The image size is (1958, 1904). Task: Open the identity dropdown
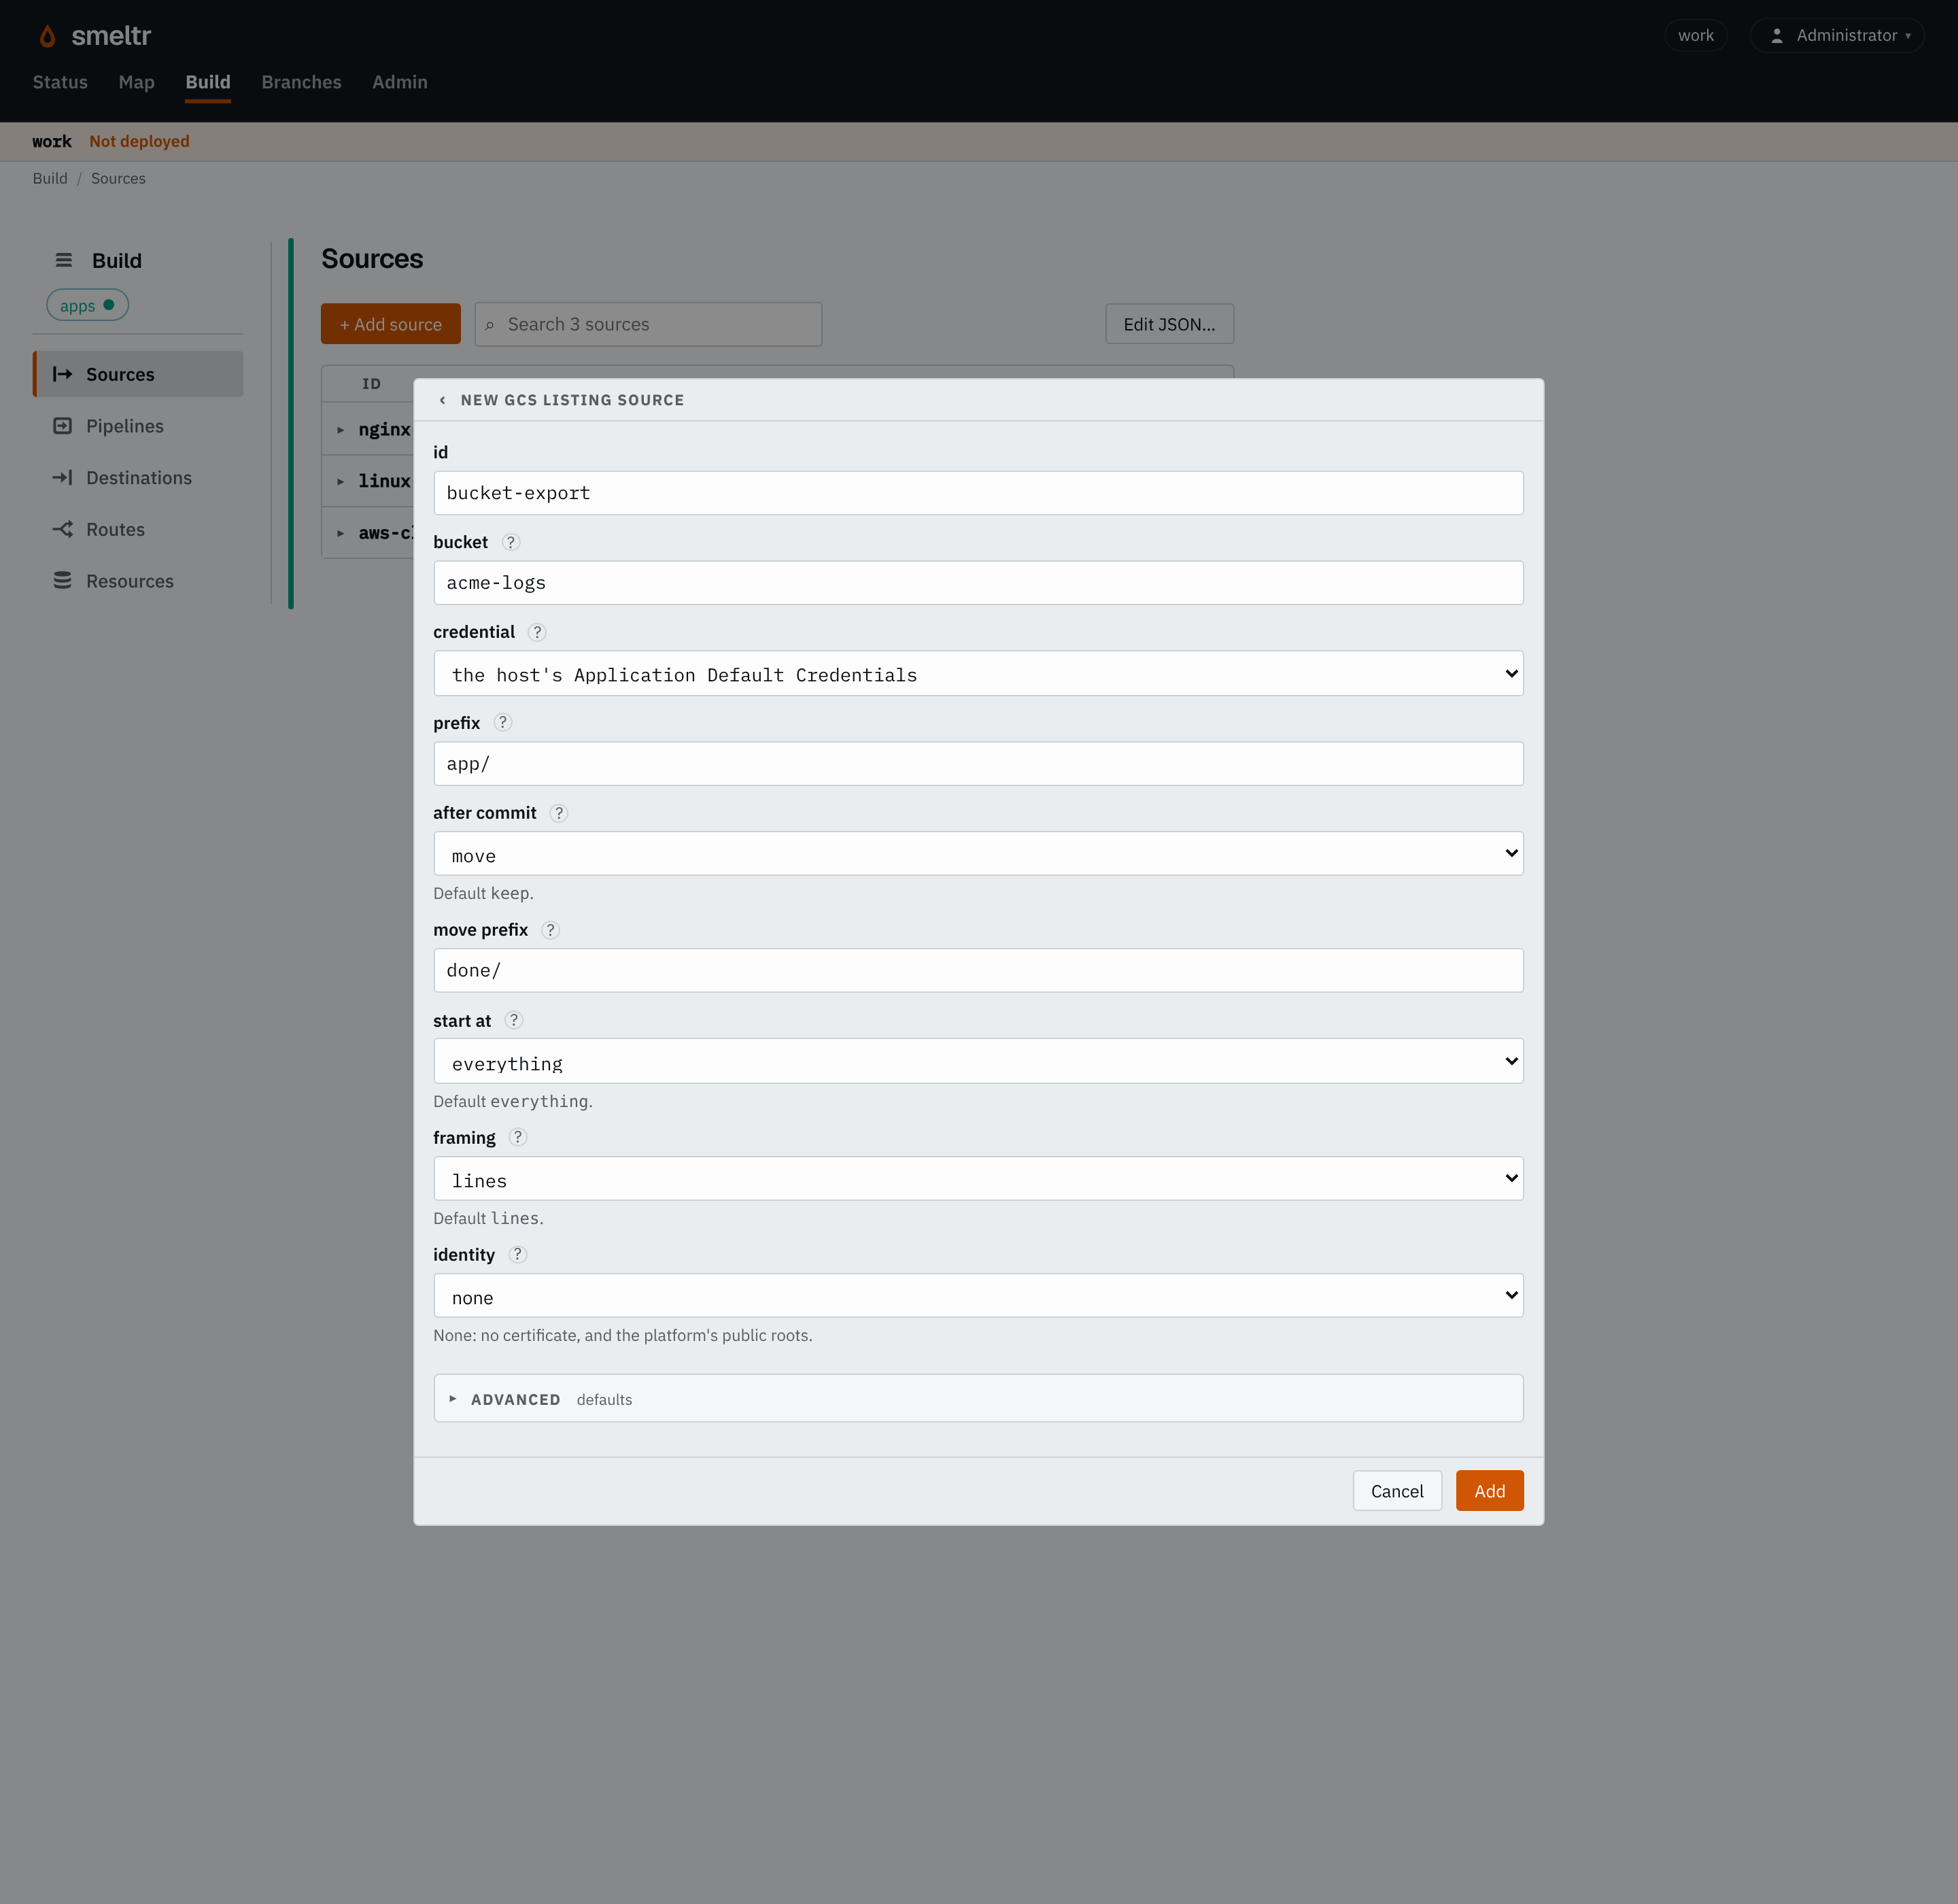[x=978, y=1296]
